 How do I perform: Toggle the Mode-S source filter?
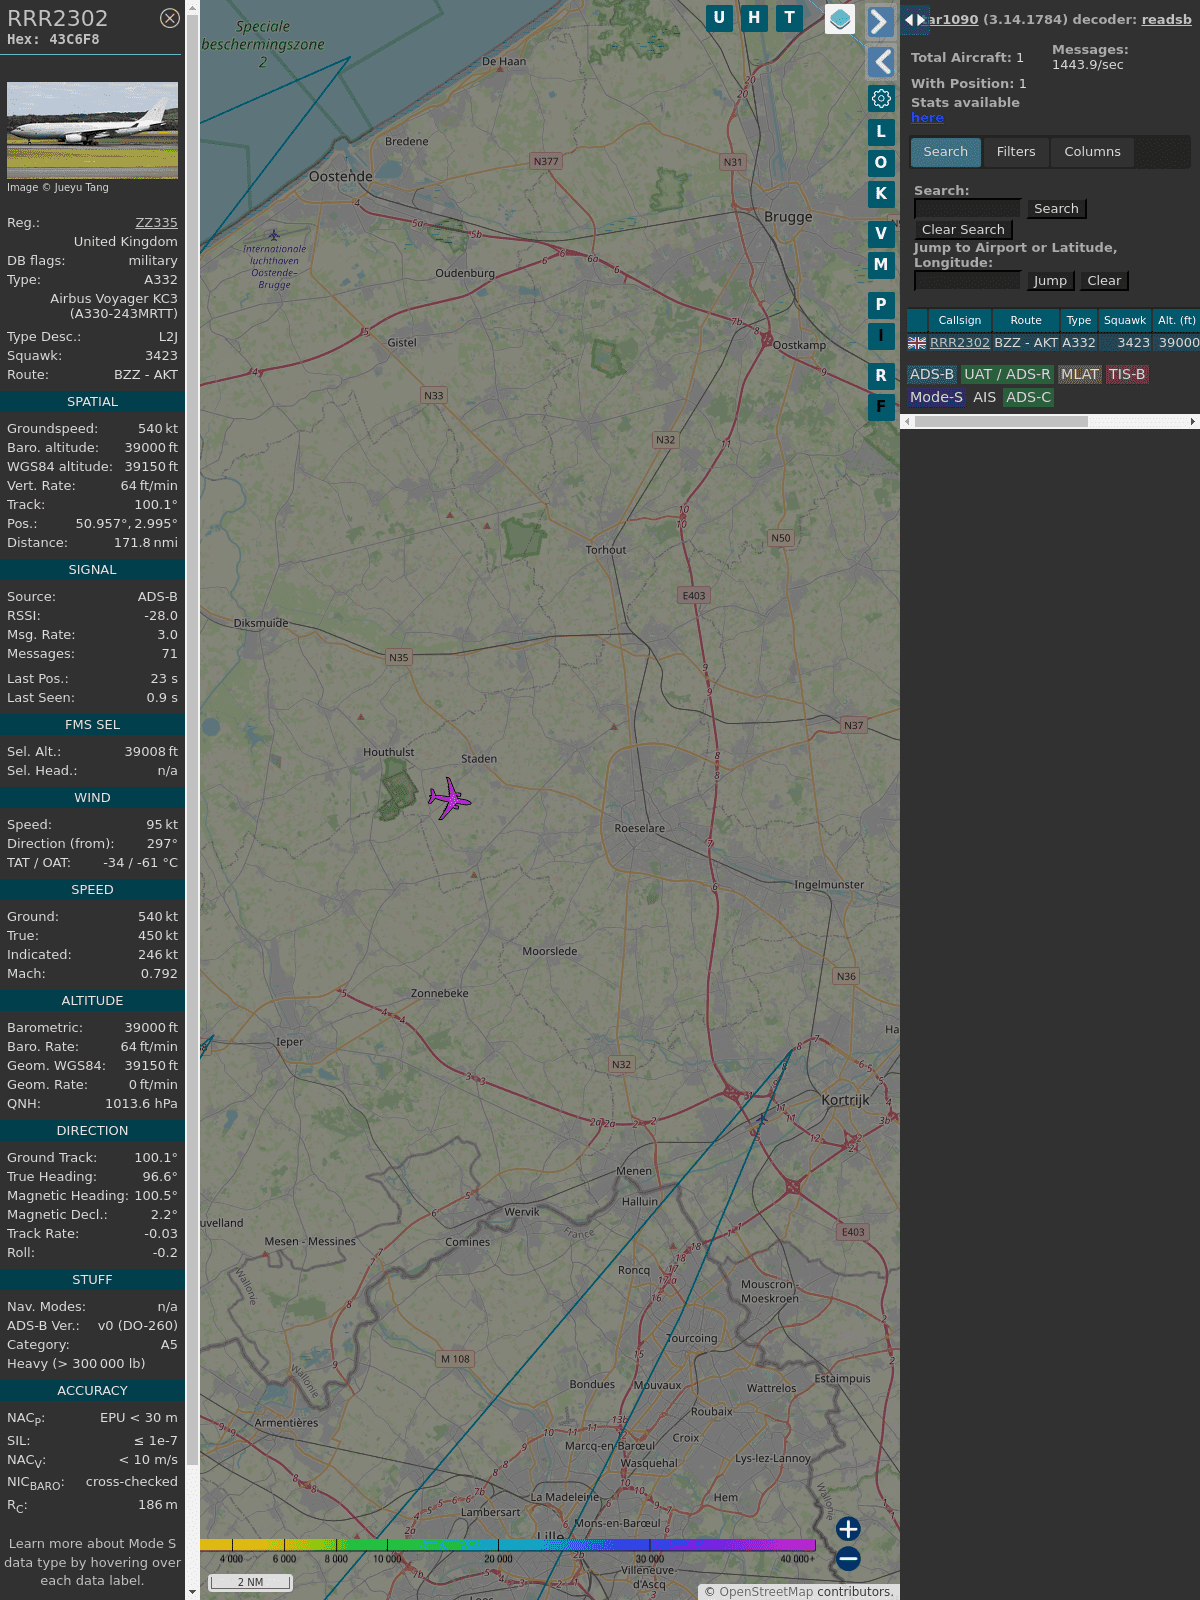936,397
